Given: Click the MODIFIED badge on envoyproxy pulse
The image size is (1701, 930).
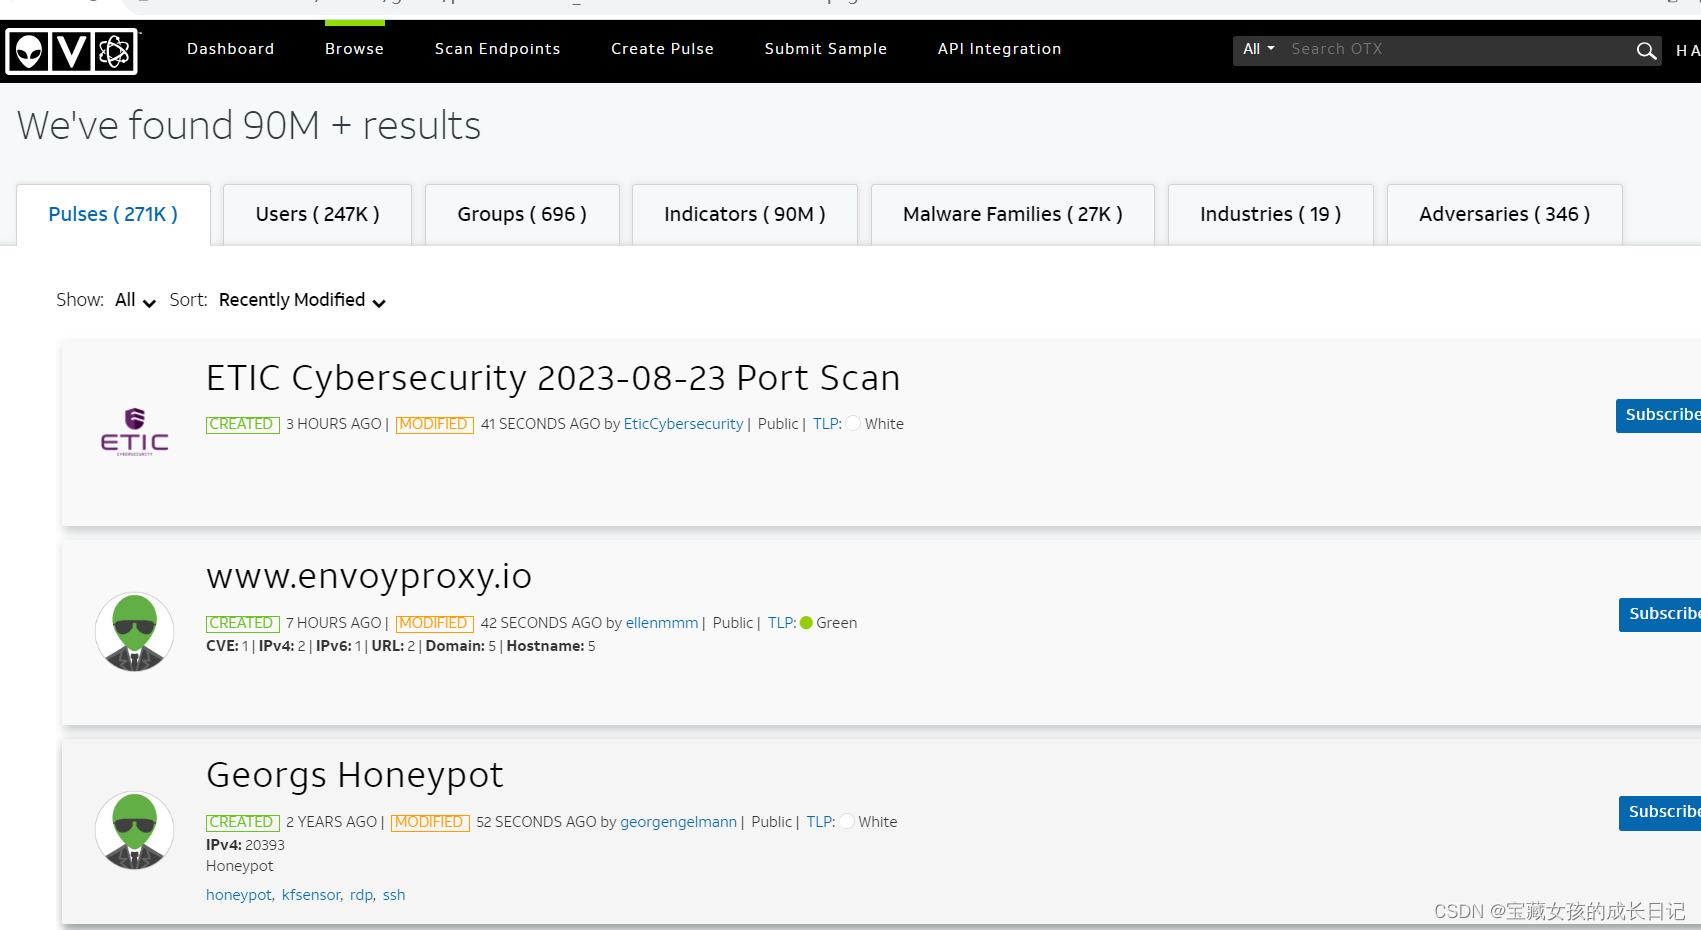Looking at the screenshot, I should [x=435, y=623].
